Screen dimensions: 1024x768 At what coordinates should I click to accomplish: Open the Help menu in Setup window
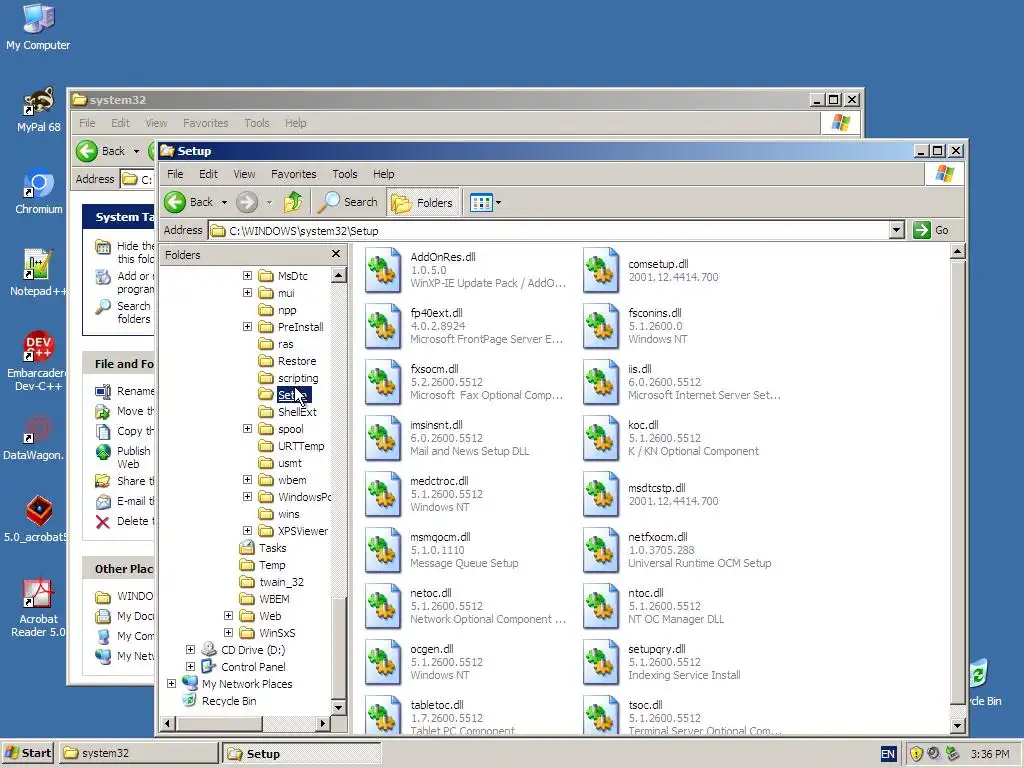tap(383, 174)
